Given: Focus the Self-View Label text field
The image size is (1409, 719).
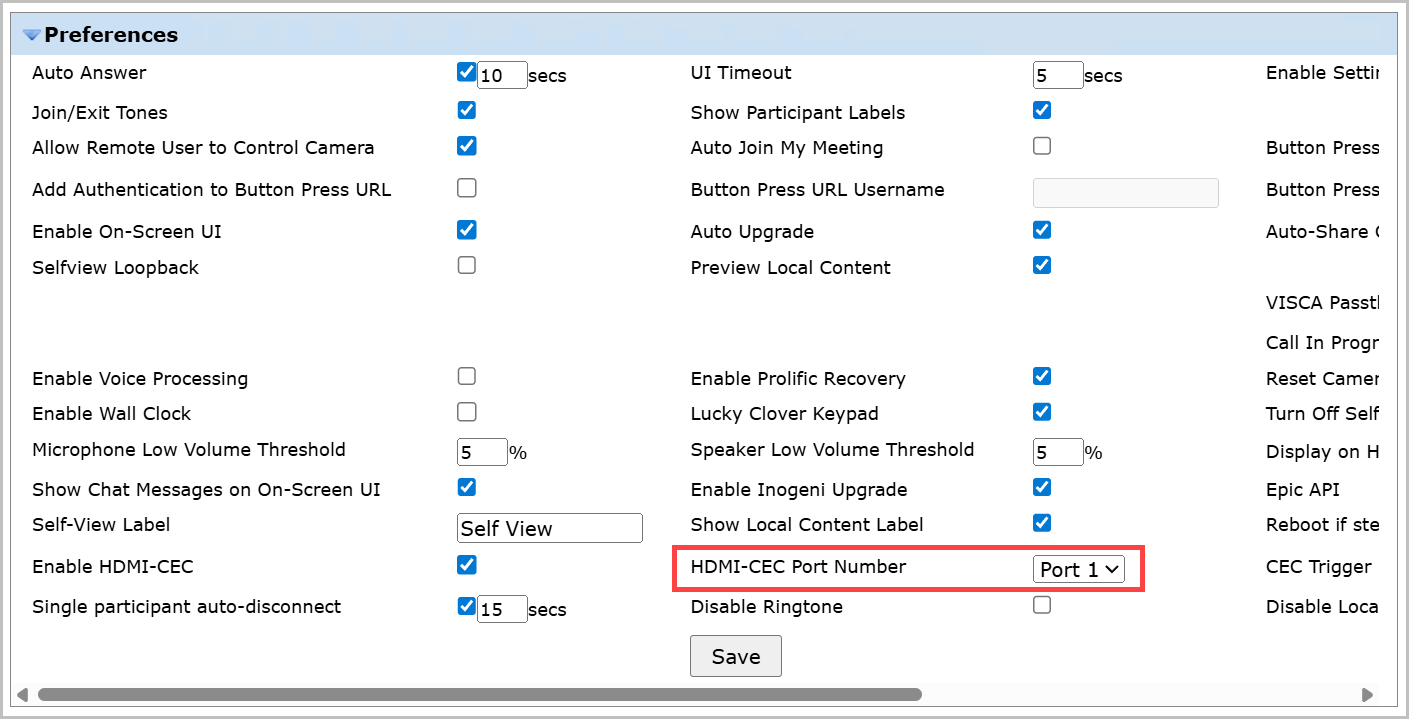Looking at the screenshot, I should (x=549, y=528).
